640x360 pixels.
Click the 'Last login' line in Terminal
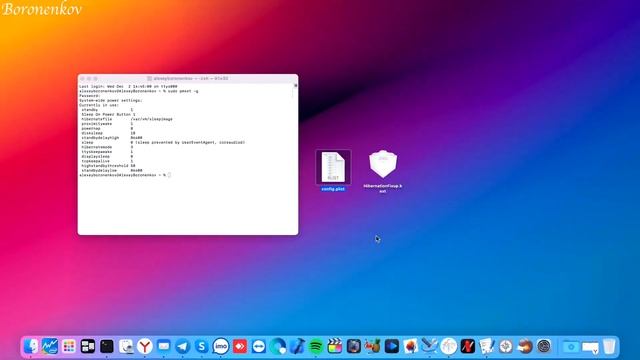tap(128, 87)
